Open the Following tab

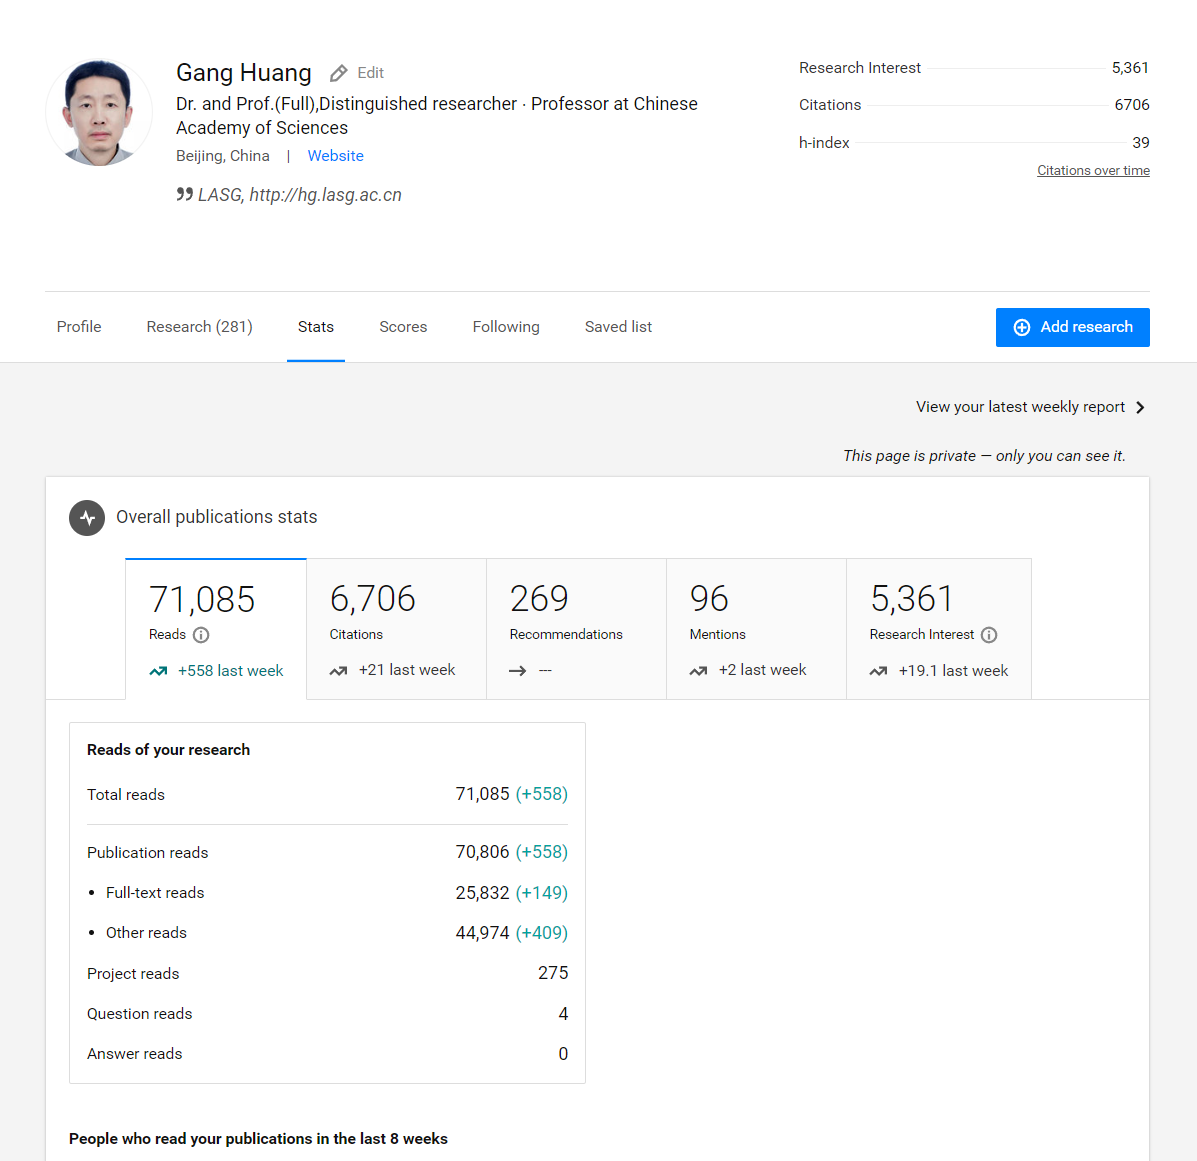pos(506,327)
